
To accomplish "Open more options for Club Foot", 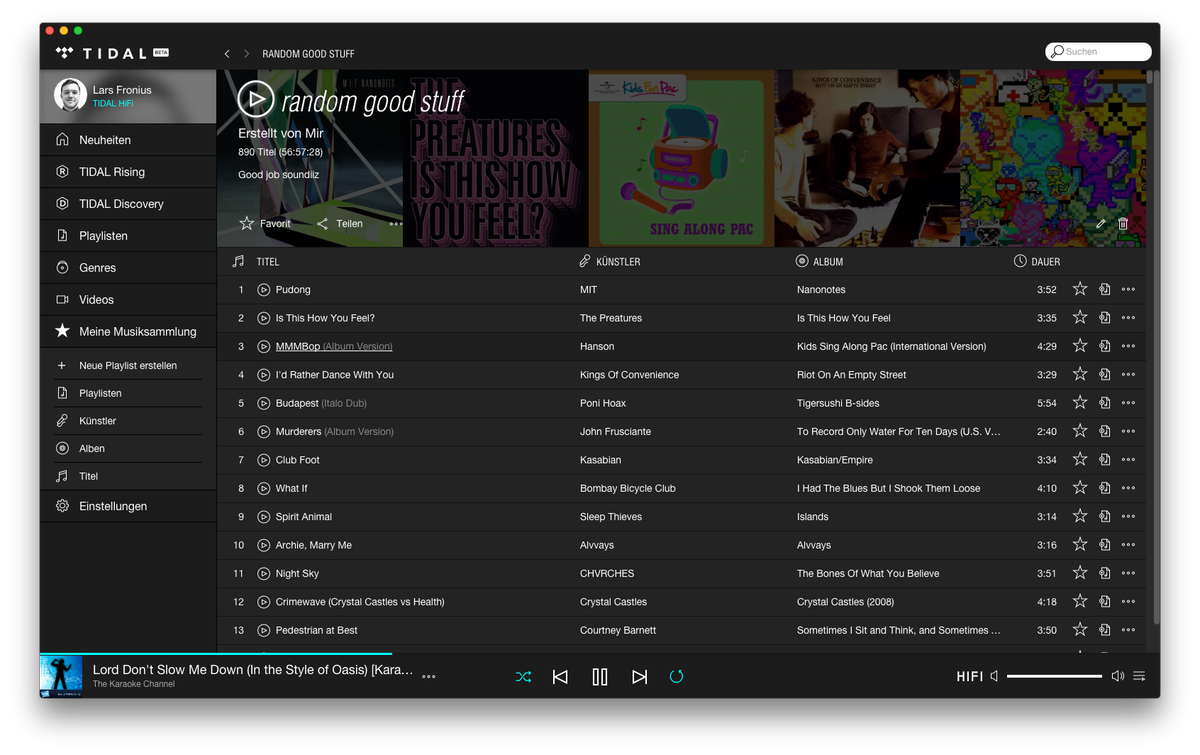I will pos(1128,460).
